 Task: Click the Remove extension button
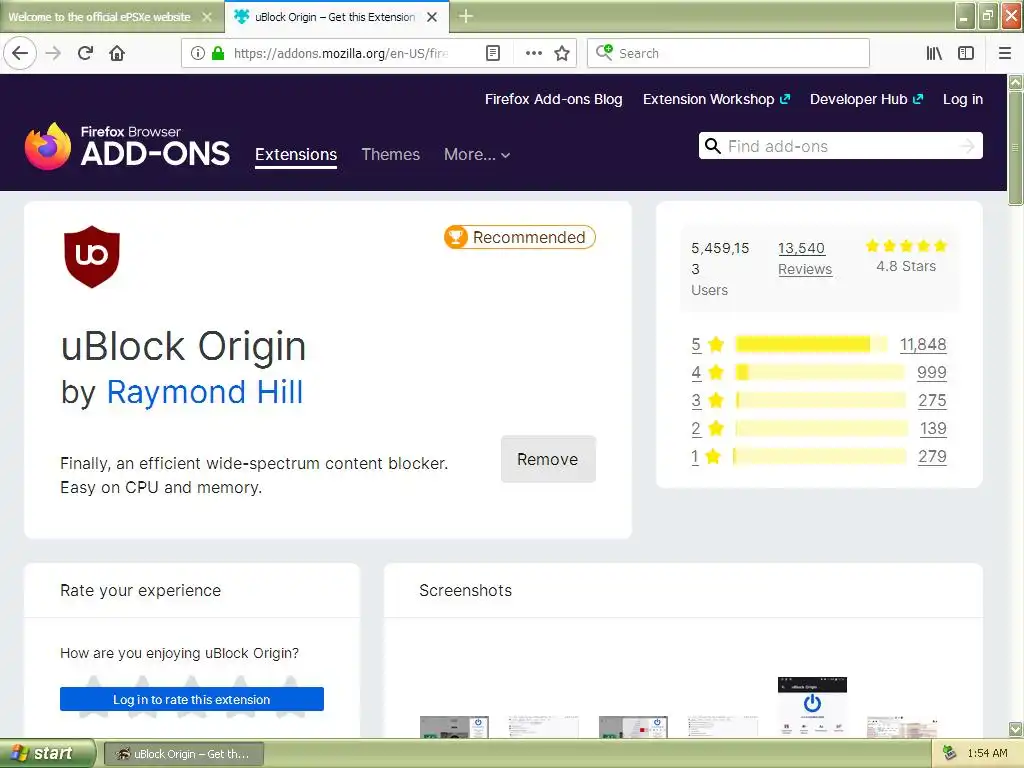pyautogui.click(x=548, y=459)
